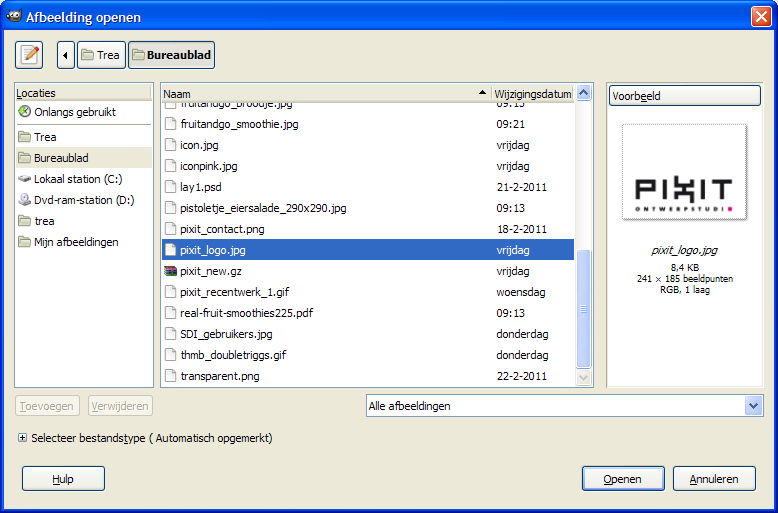Click file icon next to icon.jpg
778x513 pixels.
(170, 145)
